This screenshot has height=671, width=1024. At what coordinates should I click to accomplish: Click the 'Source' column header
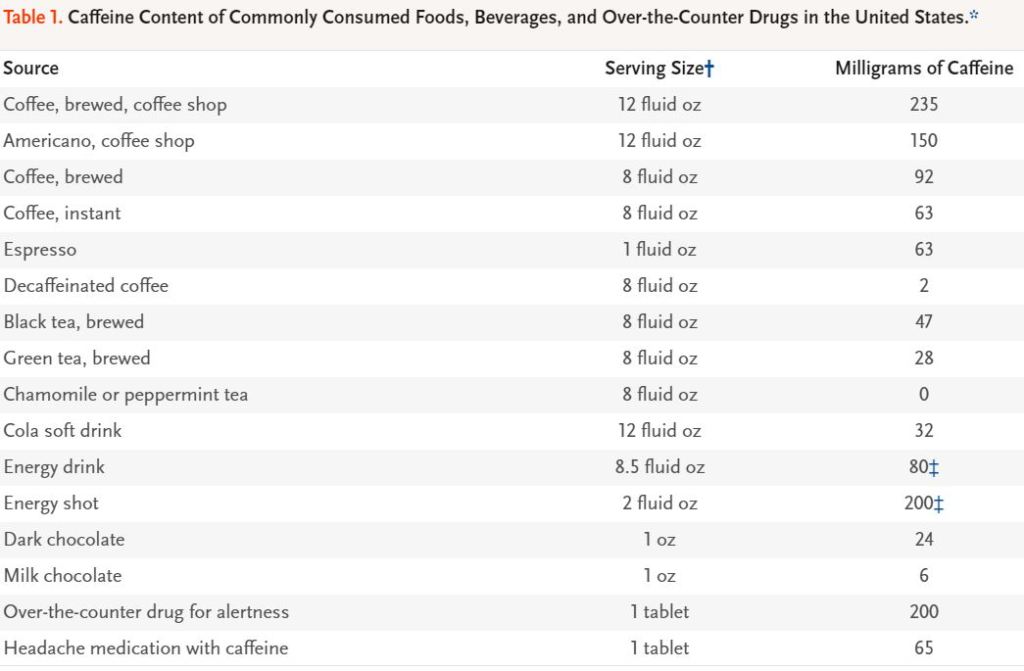31,68
